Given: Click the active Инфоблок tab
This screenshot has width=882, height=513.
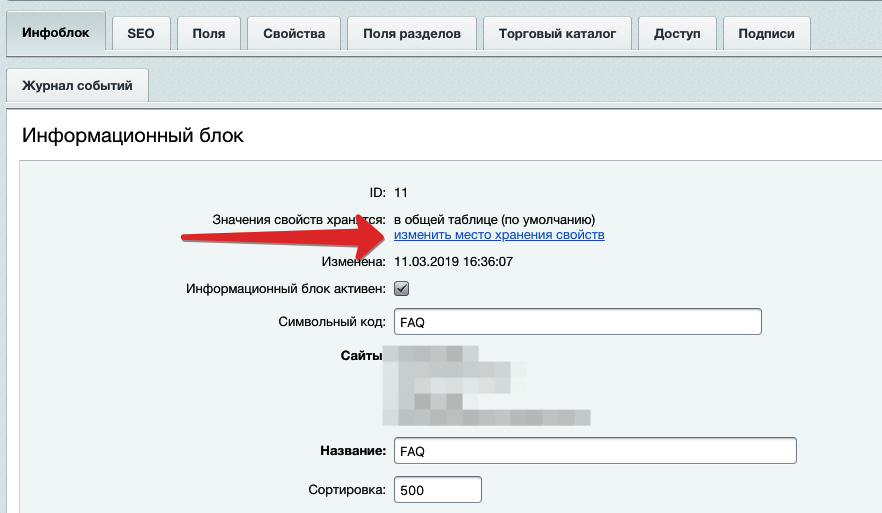Looking at the screenshot, I should pyautogui.click(x=55, y=33).
